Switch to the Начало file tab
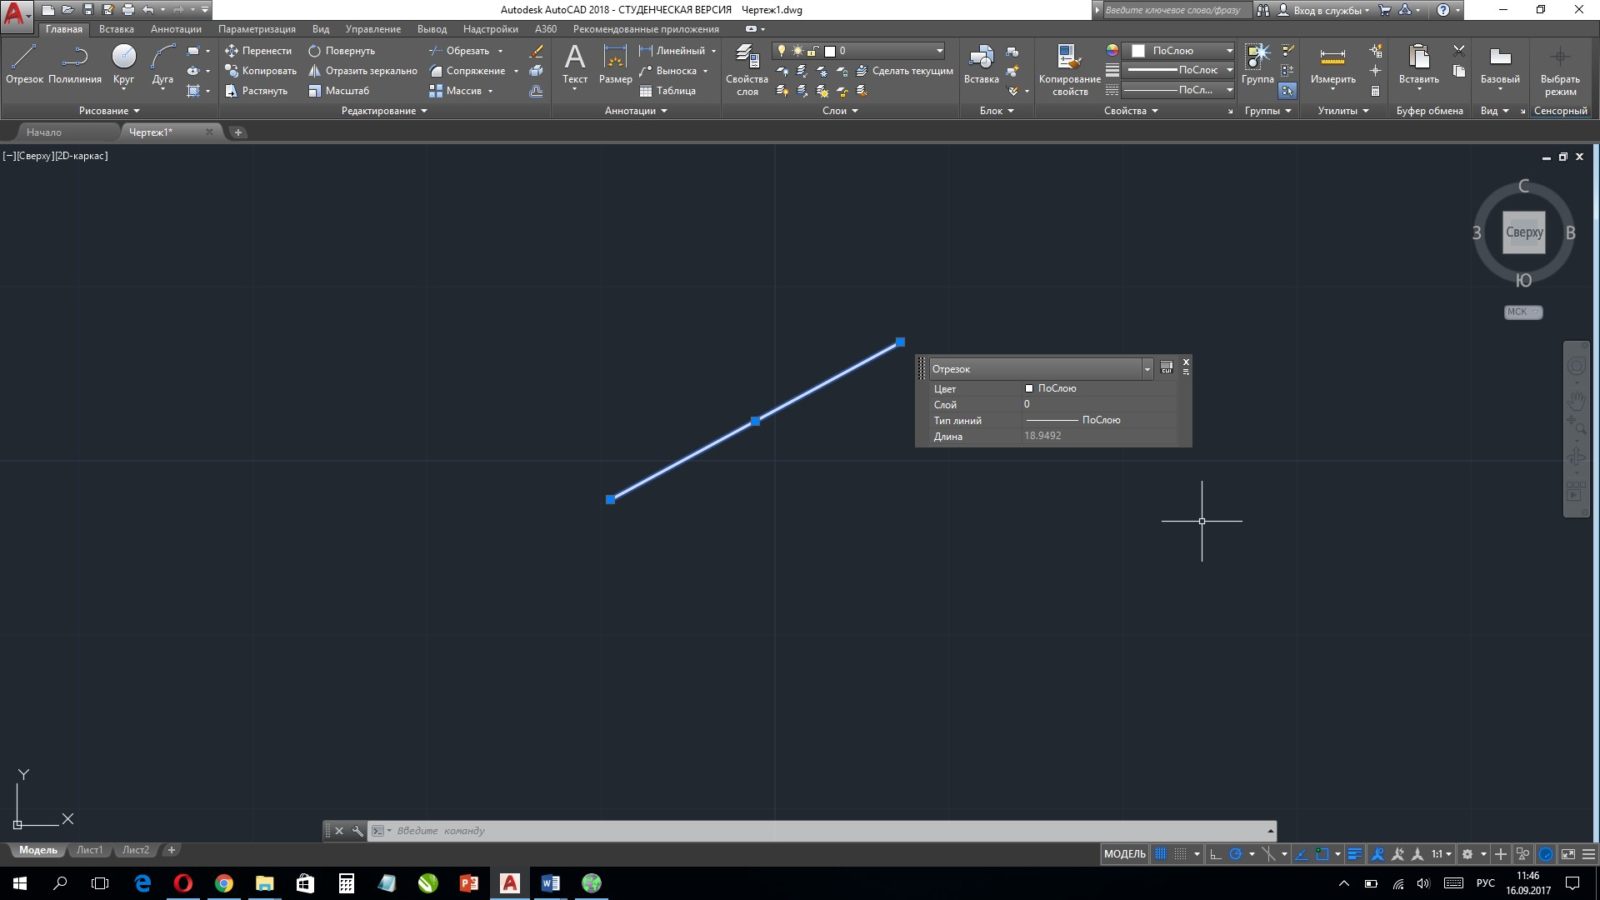 point(44,132)
